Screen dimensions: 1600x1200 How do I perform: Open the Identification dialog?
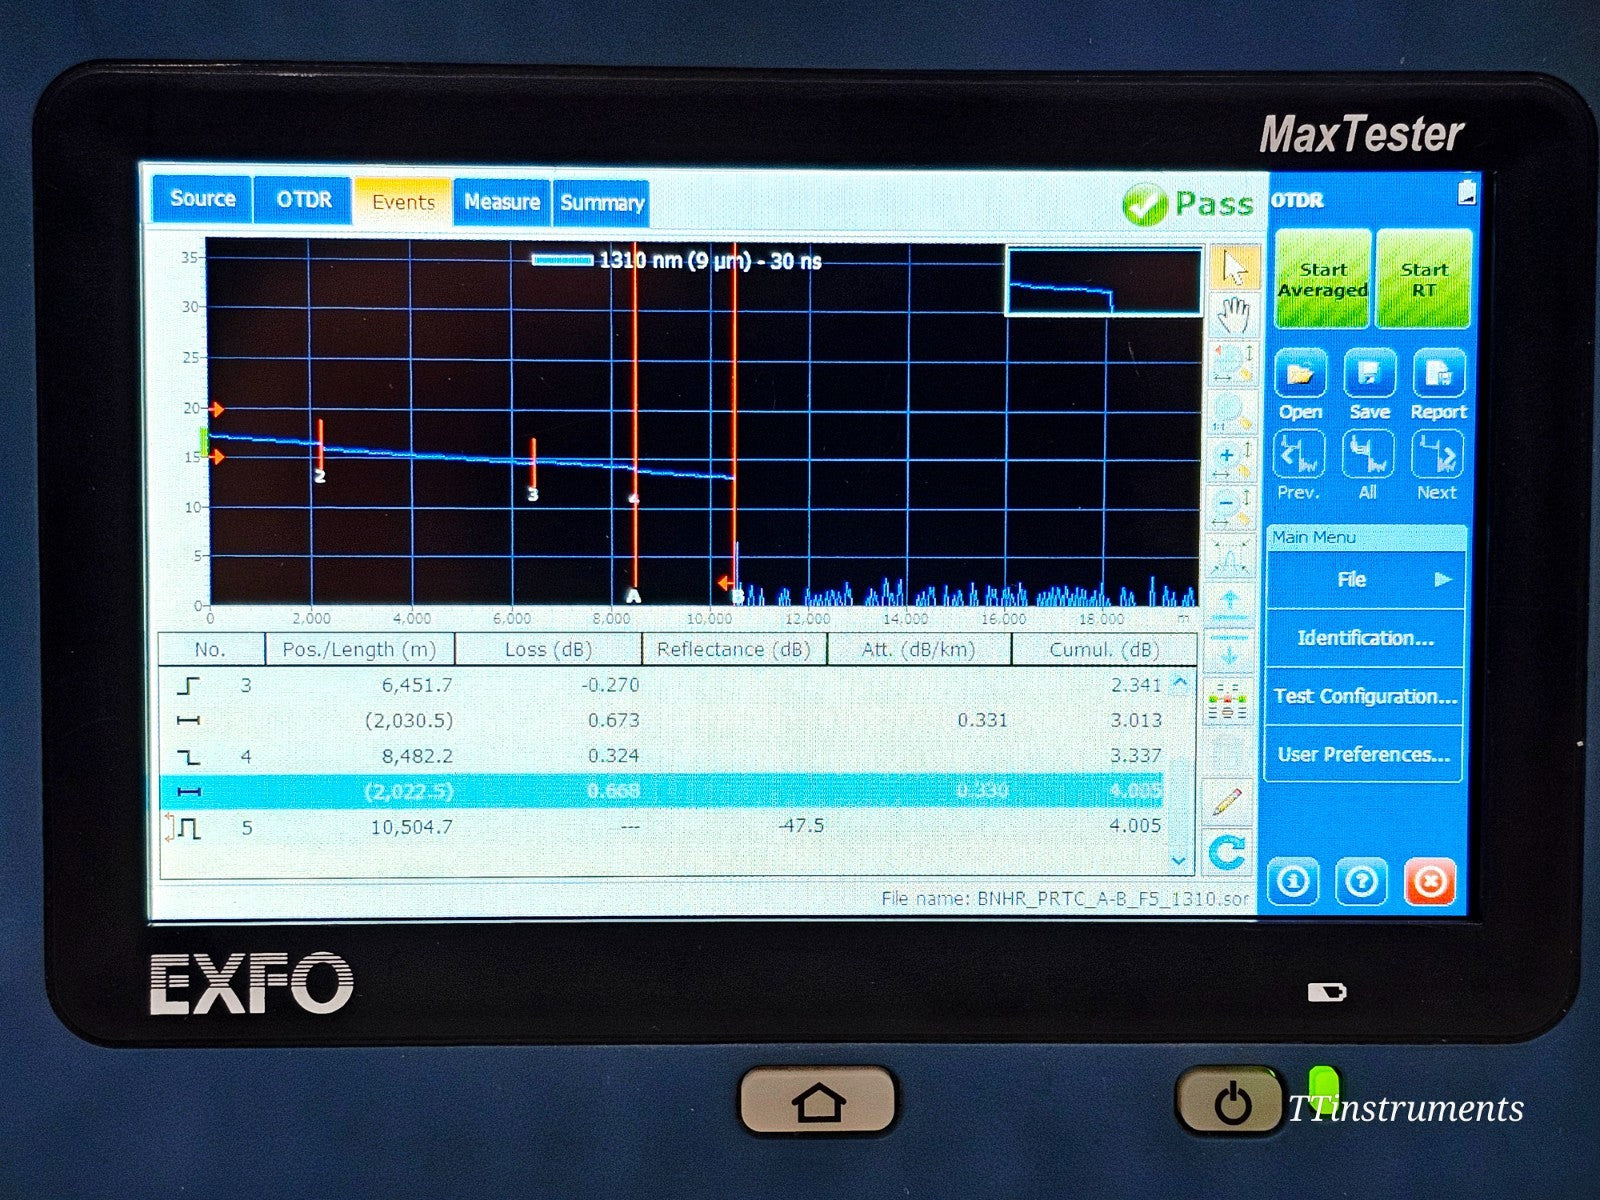pos(1366,638)
